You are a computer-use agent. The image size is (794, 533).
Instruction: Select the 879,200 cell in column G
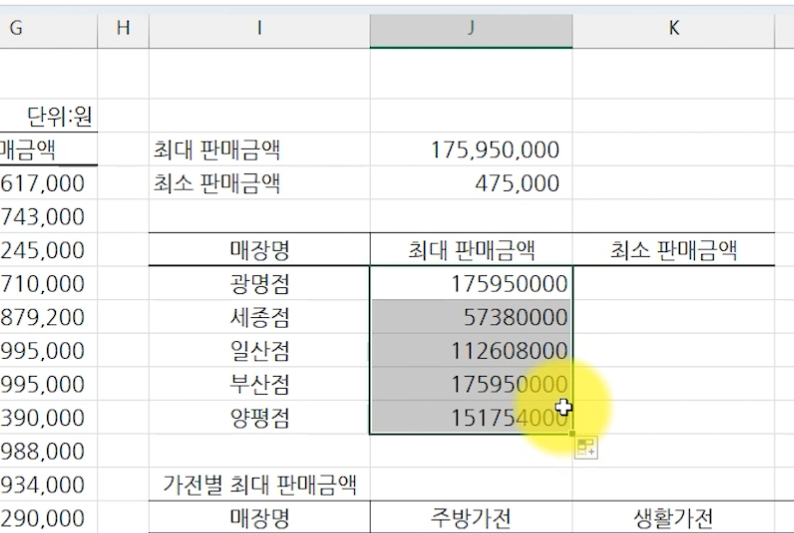tap(49, 317)
